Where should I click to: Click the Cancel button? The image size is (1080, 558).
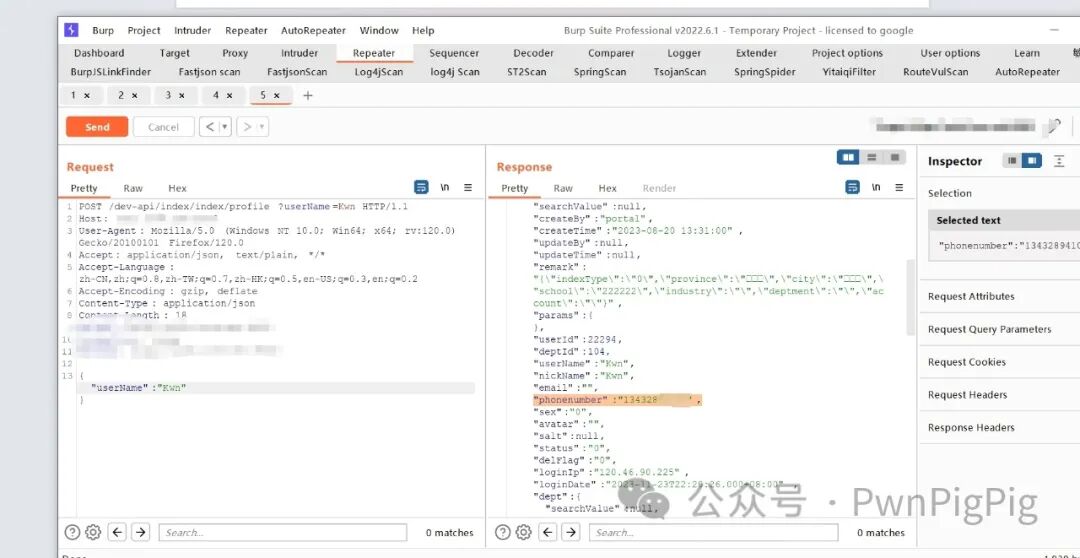coord(163,127)
